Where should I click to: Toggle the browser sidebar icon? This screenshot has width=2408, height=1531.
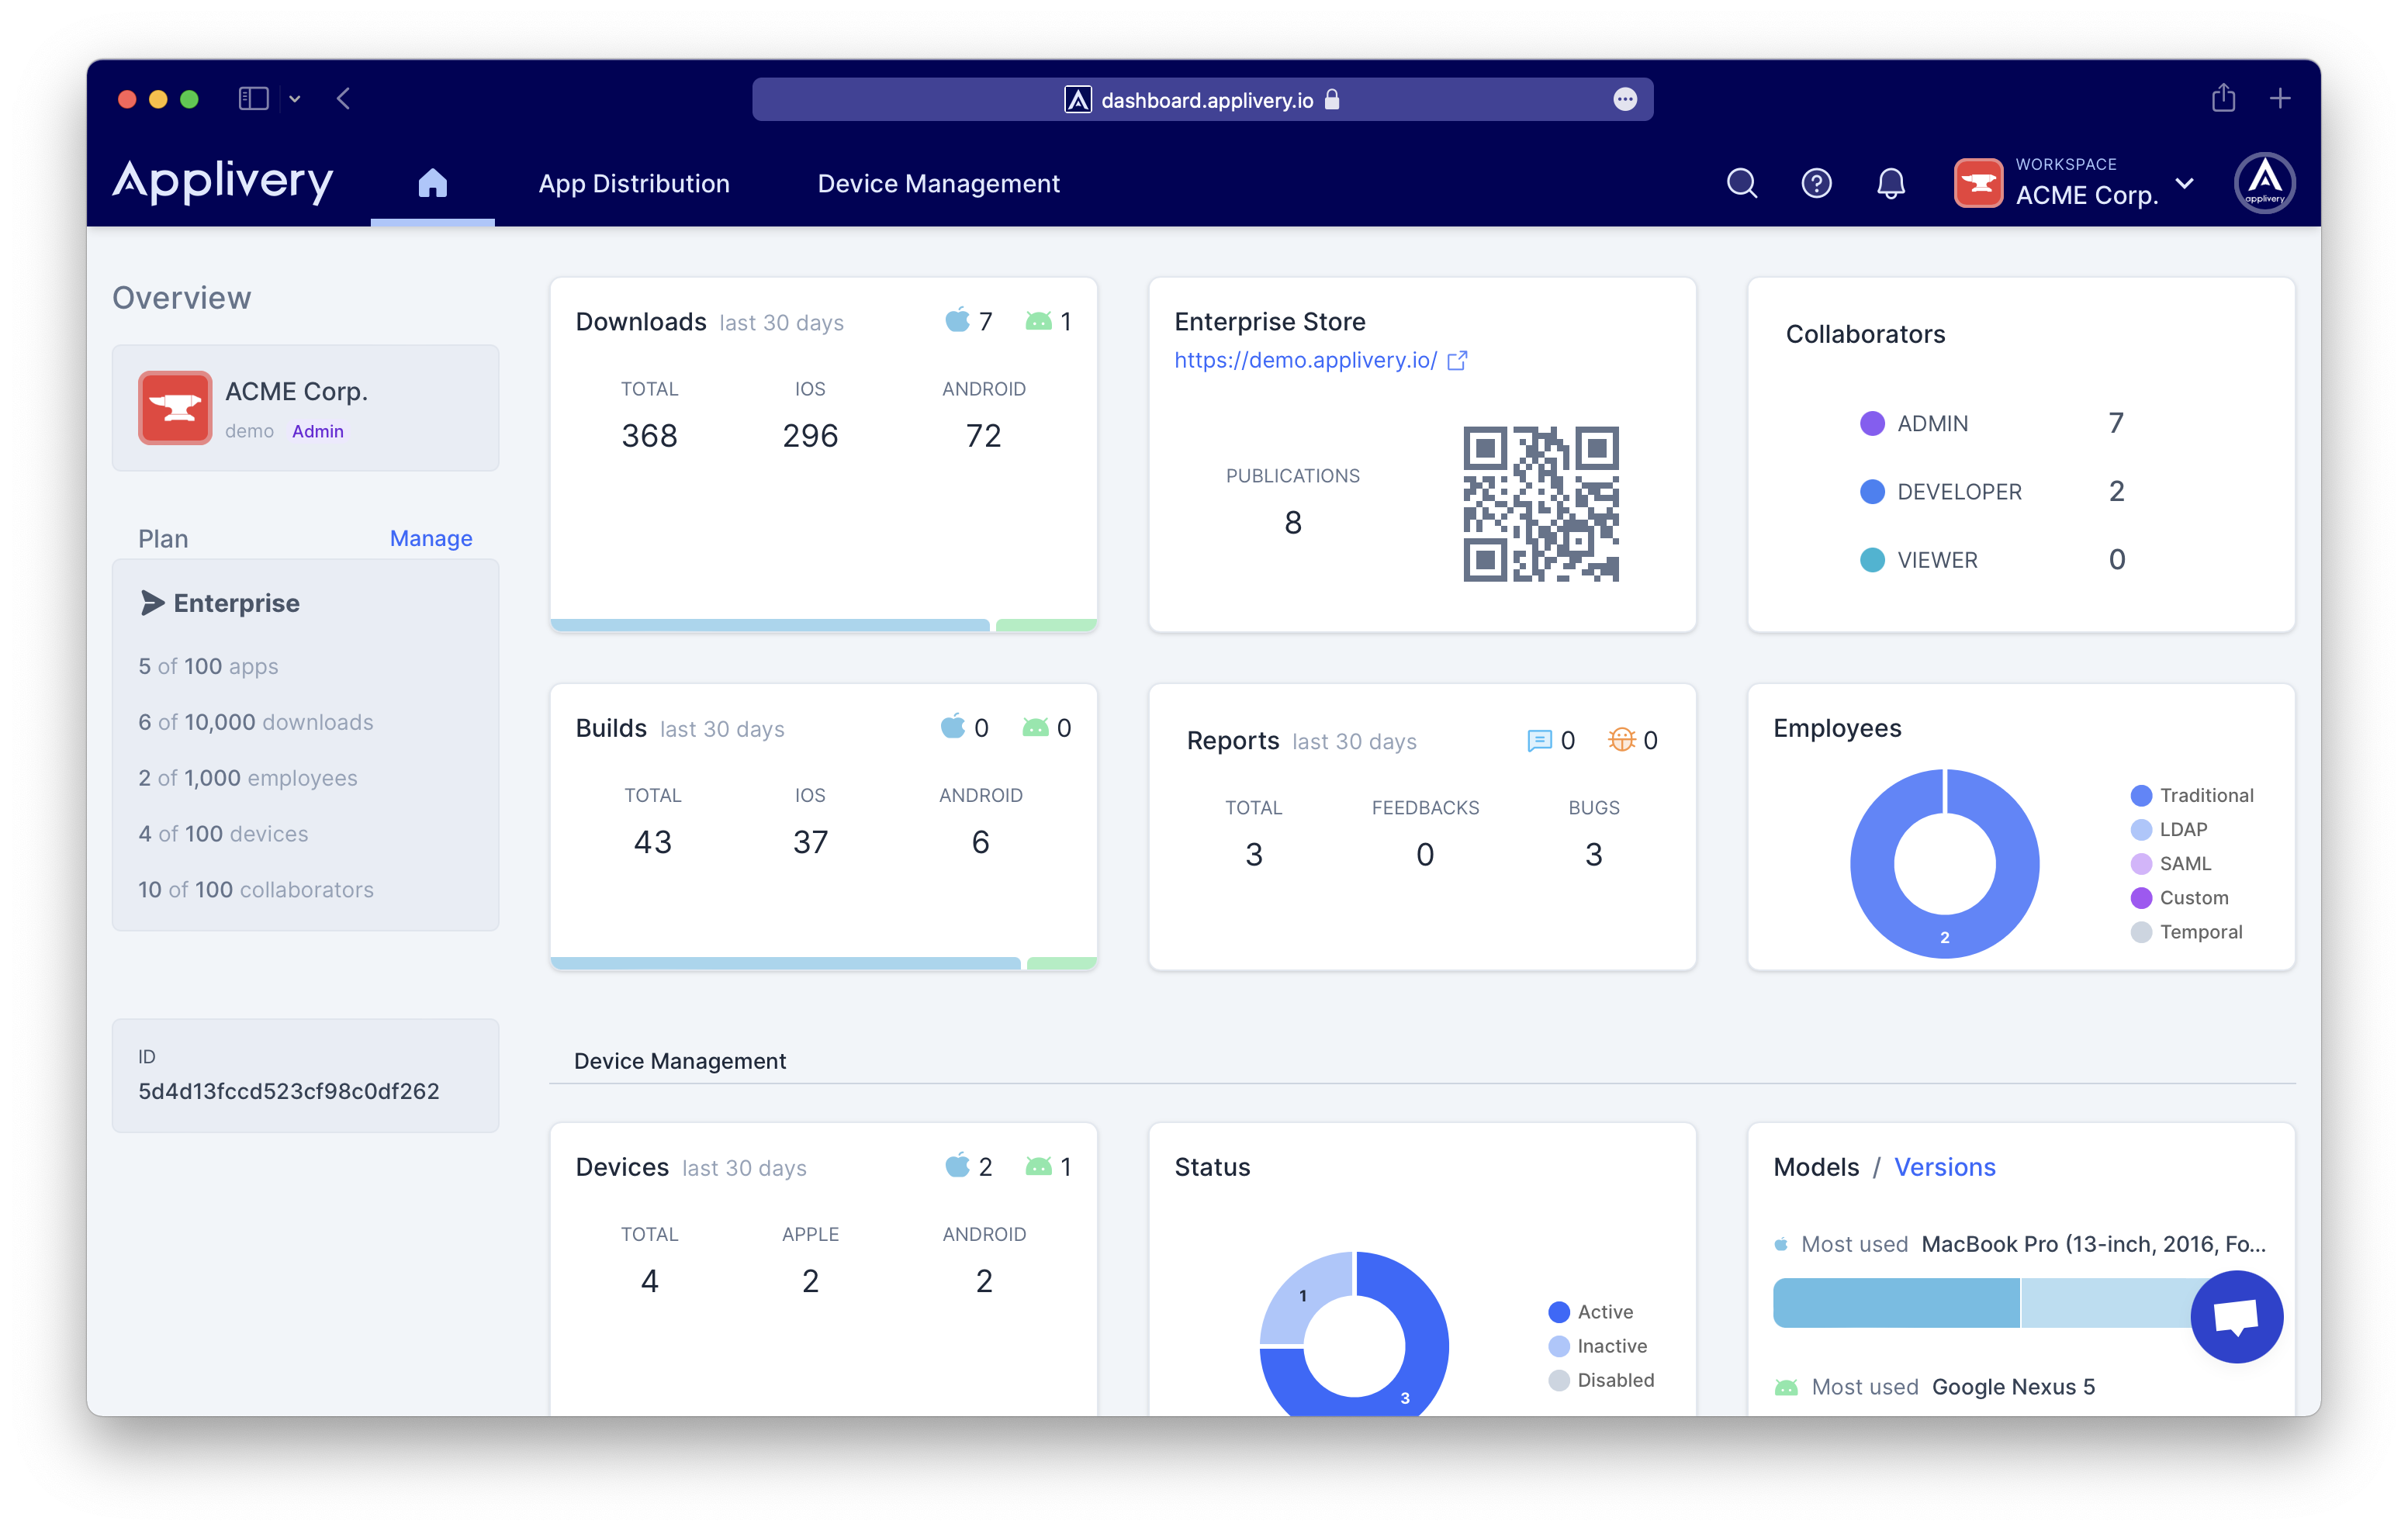pos(253,98)
